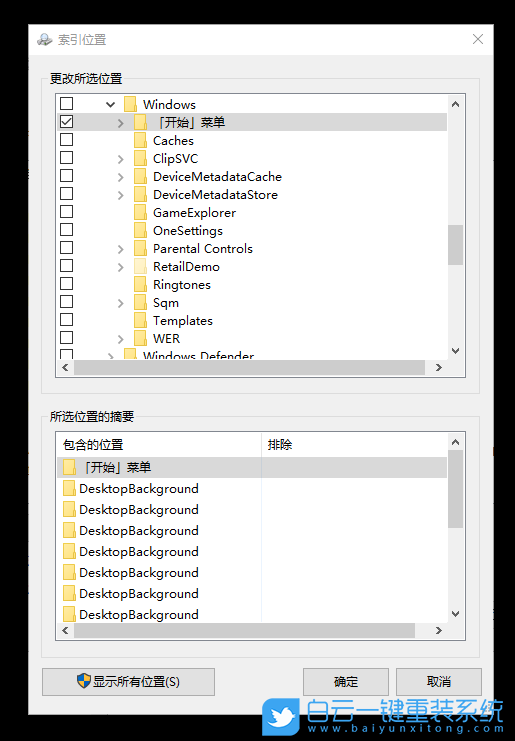Click the summary list scroll-right arrow

[x=438, y=630]
